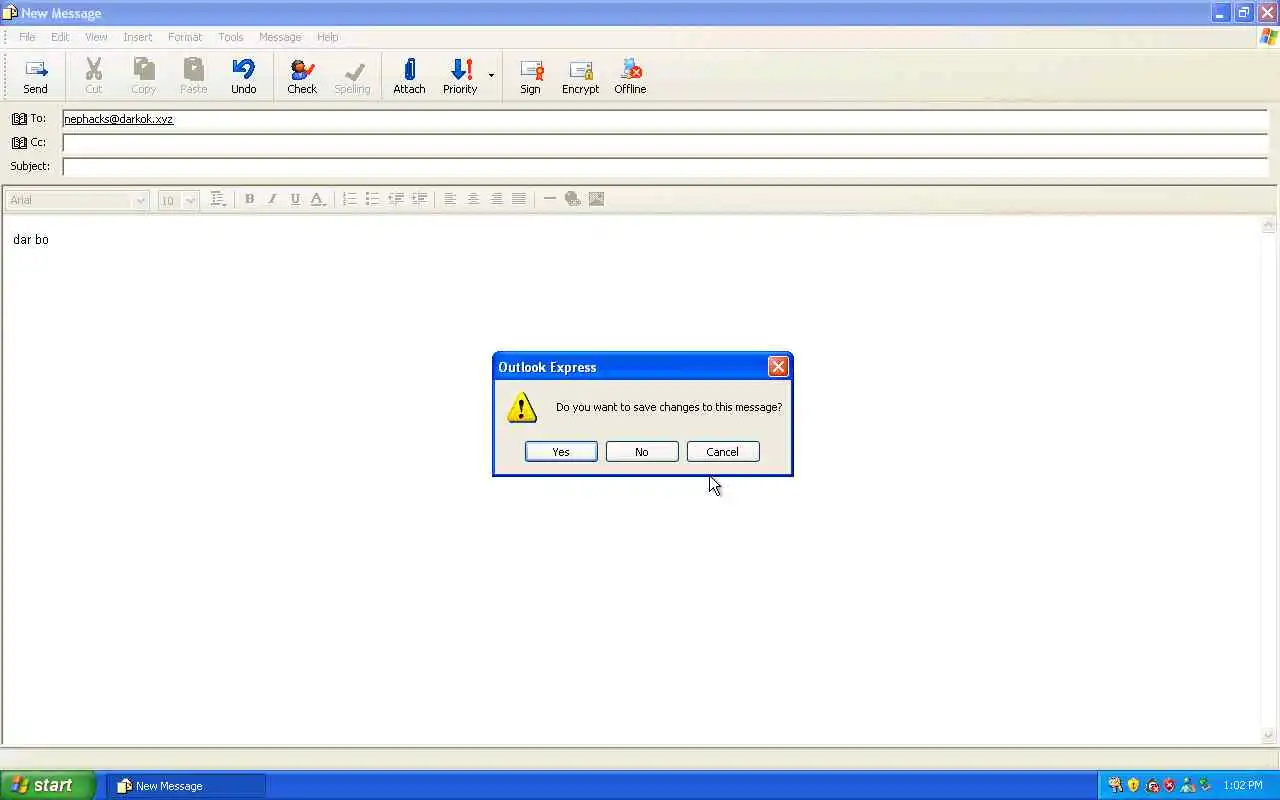Viewport: 1280px width, 800px height.
Task: Click the yellow security shield tray icon
Action: point(1133,786)
